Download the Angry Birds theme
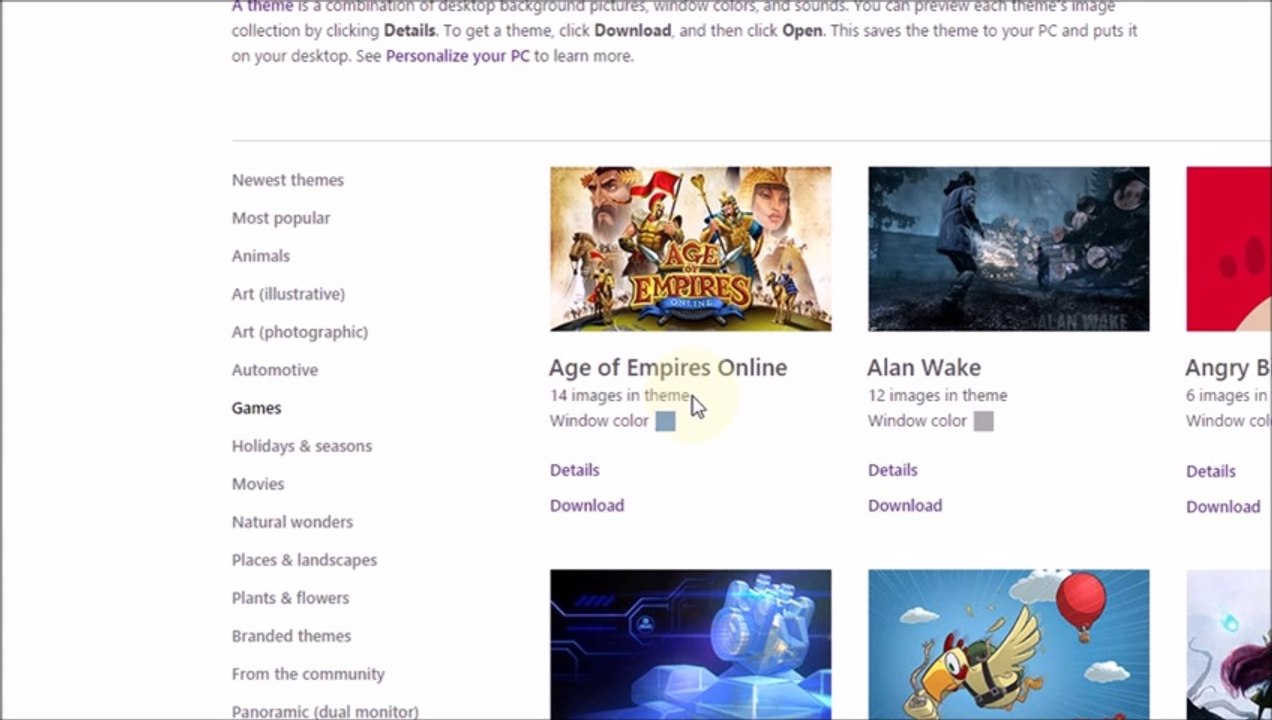 [x=1223, y=507]
